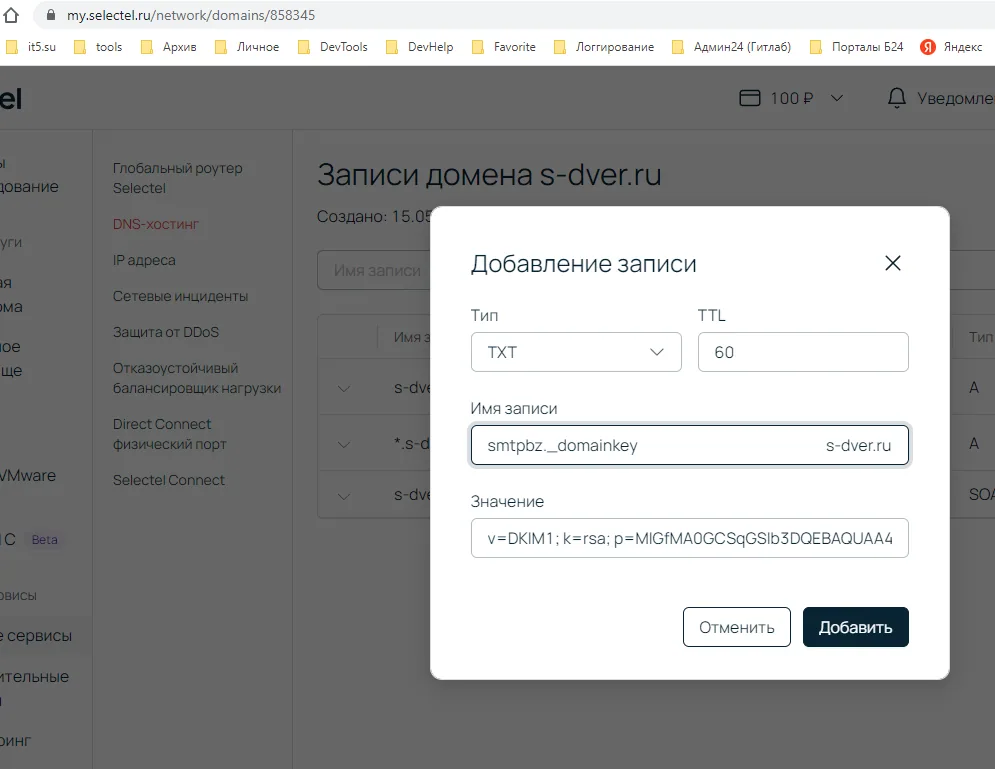Open the Яндекс bookmark

951,47
